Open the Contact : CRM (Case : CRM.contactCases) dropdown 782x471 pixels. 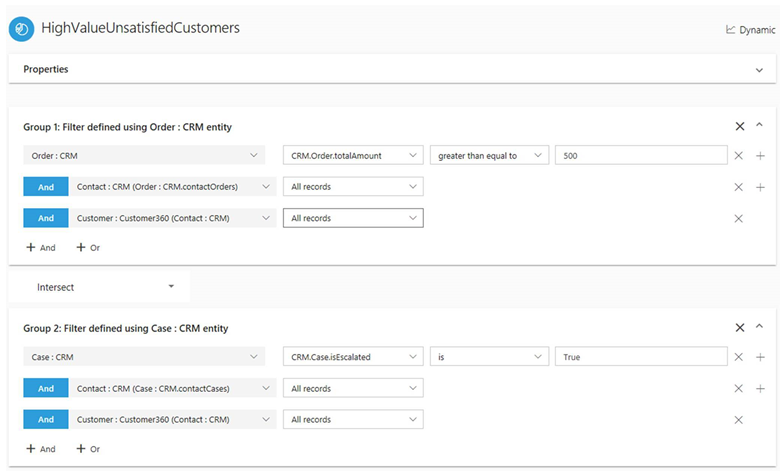pos(173,388)
